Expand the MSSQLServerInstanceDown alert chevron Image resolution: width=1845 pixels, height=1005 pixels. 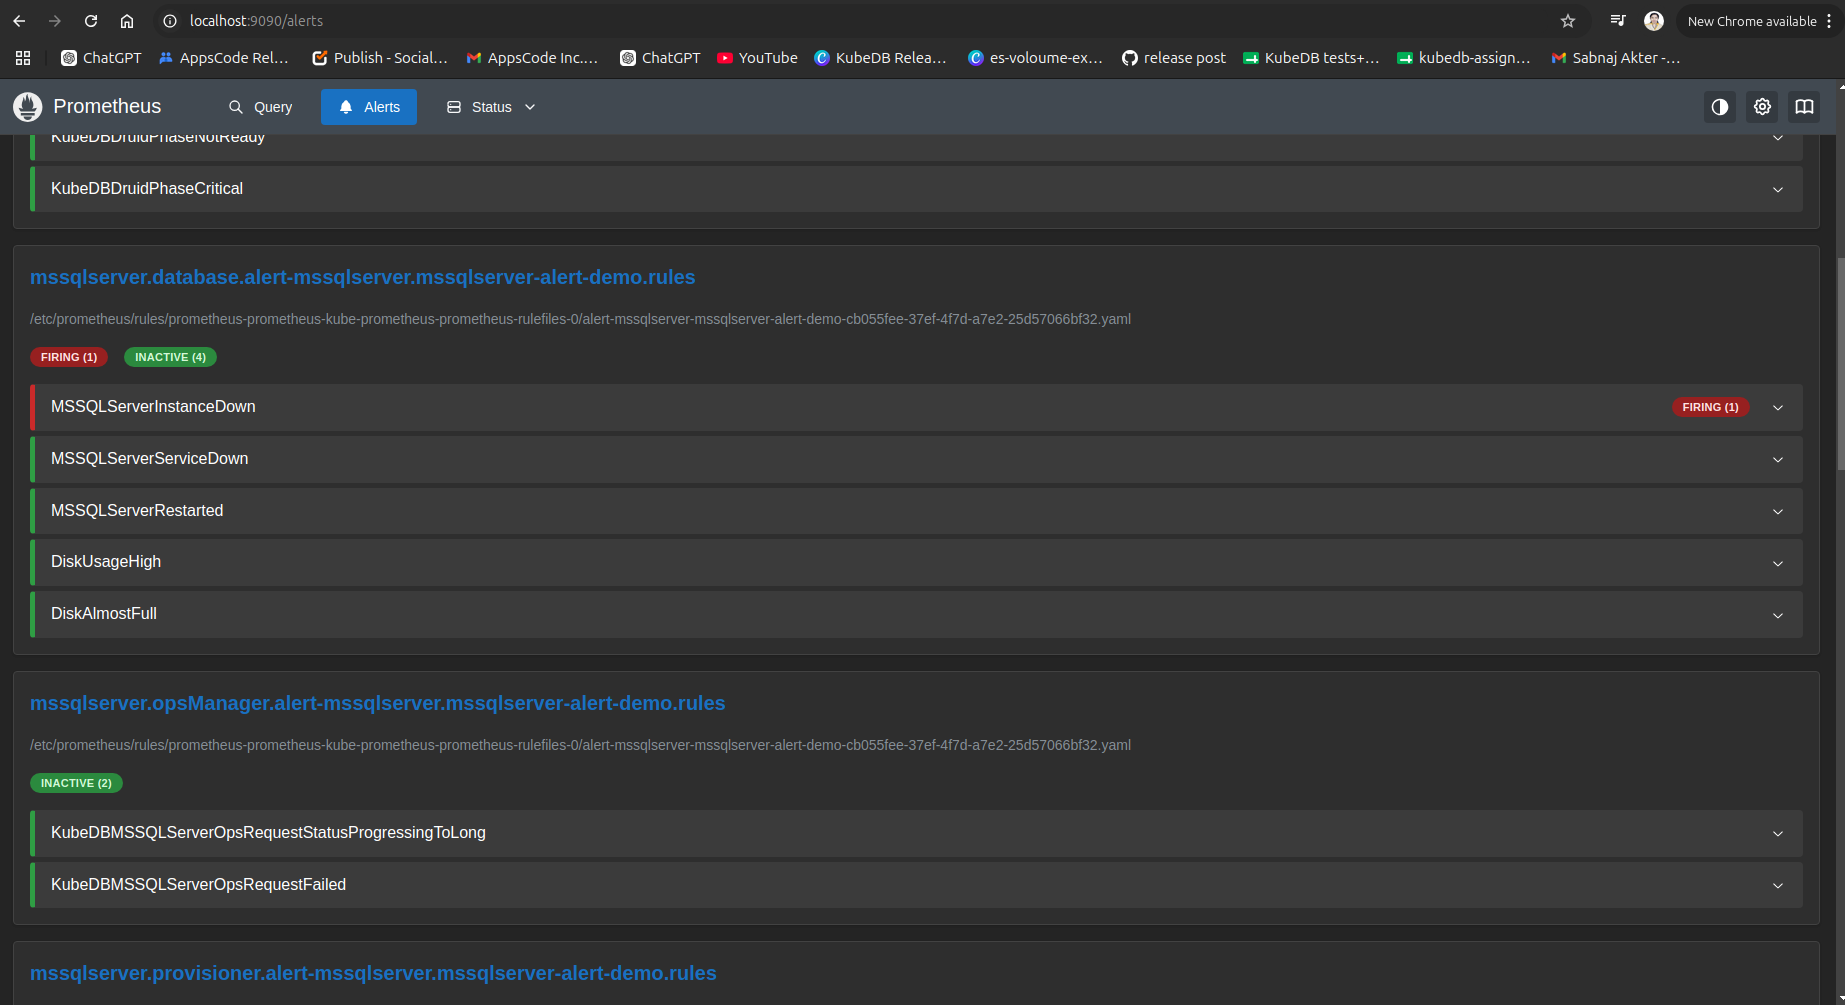(x=1778, y=408)
